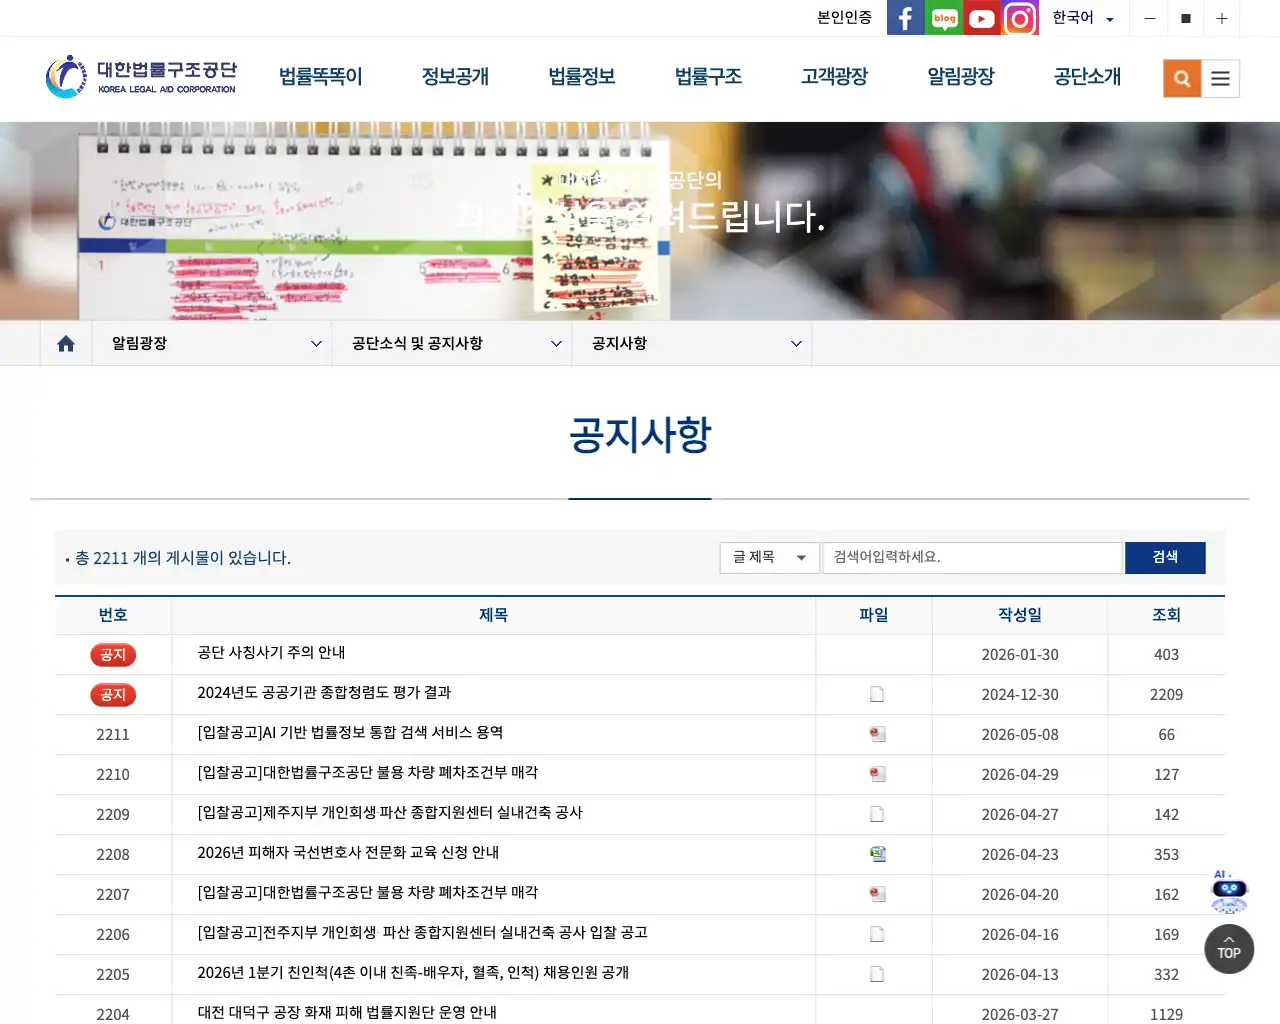Click the 번호 column header
Image resolution: width=1280 pixels, height=1024 pixels.
tap(113, 615)
